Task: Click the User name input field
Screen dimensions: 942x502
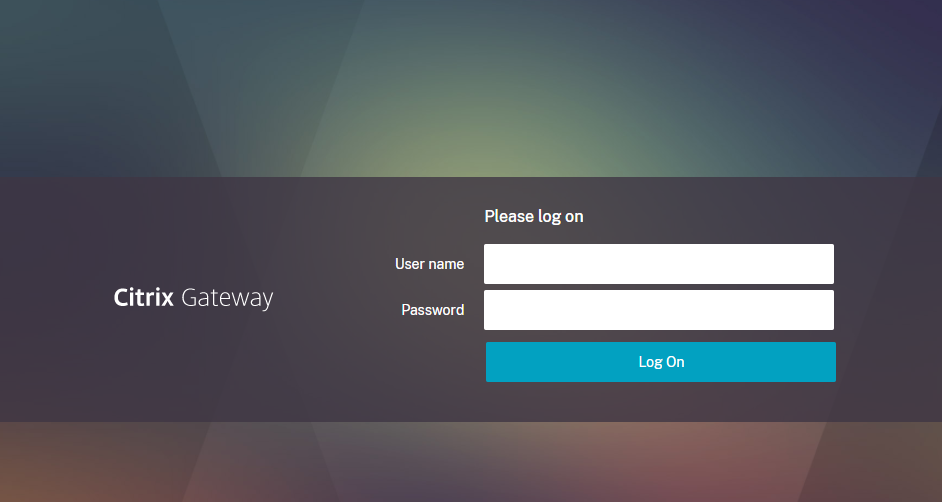Action: click(658, 264)
